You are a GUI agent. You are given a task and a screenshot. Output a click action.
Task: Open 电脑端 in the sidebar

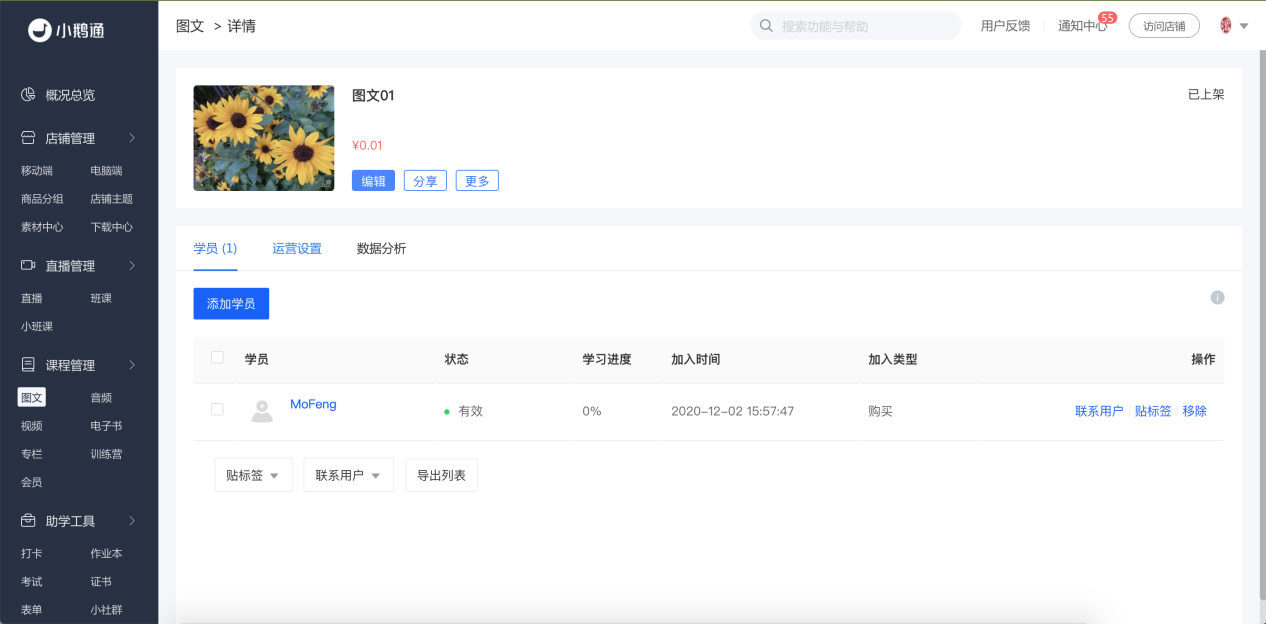click(106, 170)
